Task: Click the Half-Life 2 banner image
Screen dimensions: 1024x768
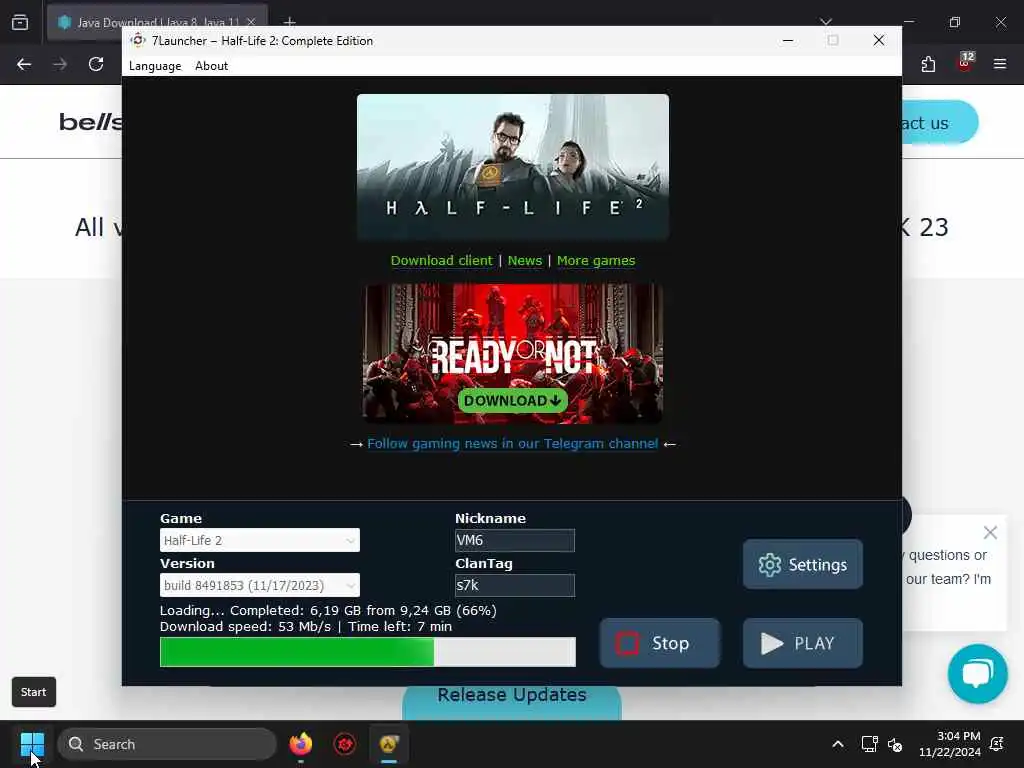Action: coord(513,167)
